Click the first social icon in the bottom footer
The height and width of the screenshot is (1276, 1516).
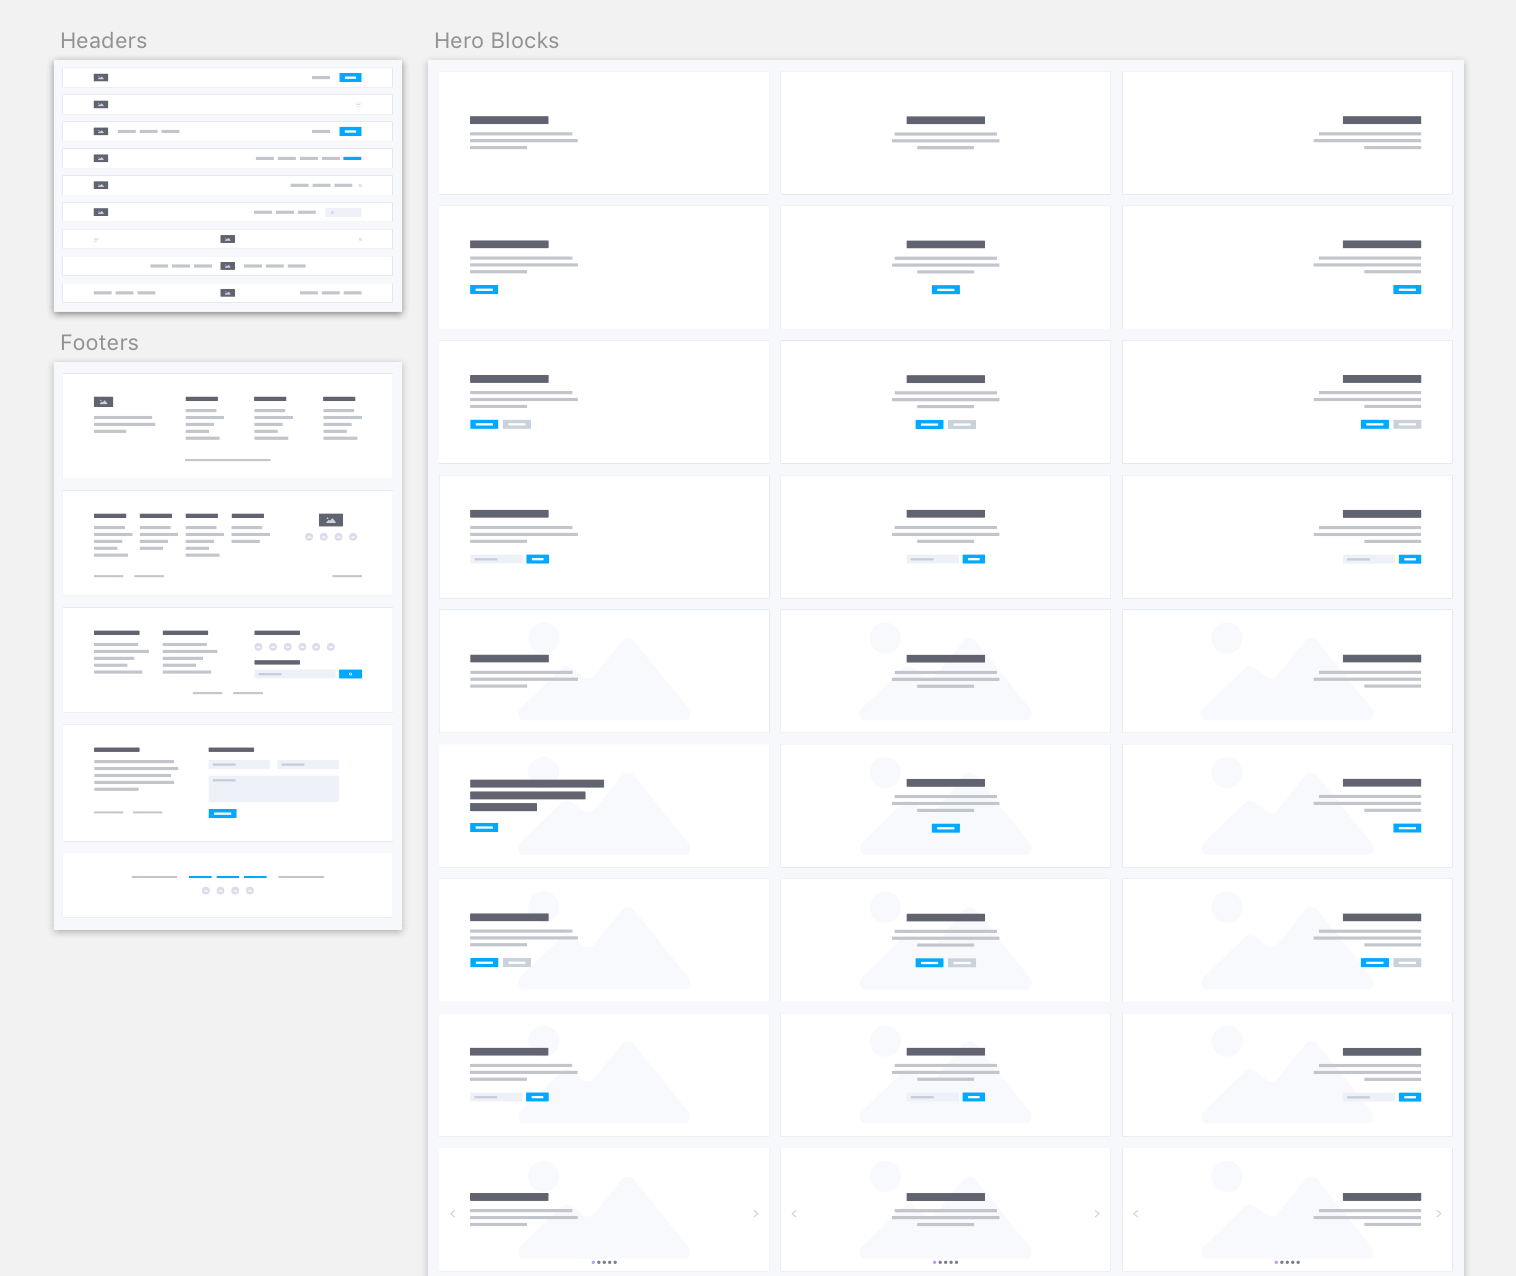coord(206,890)
